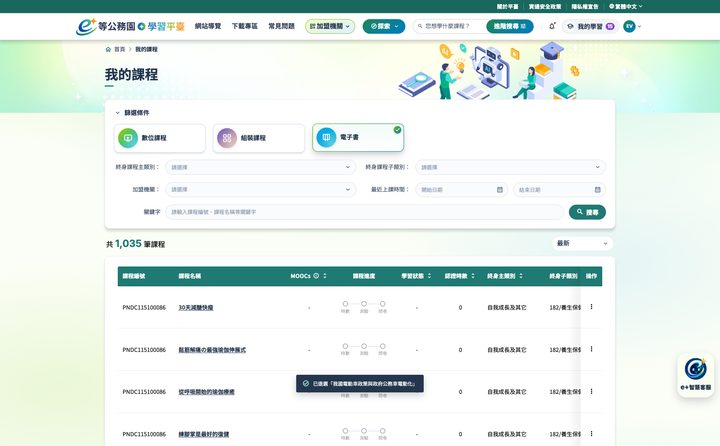720x446 pixels.
Task: Open calendar picker for 開始日期
Action: tap(500, 190)
